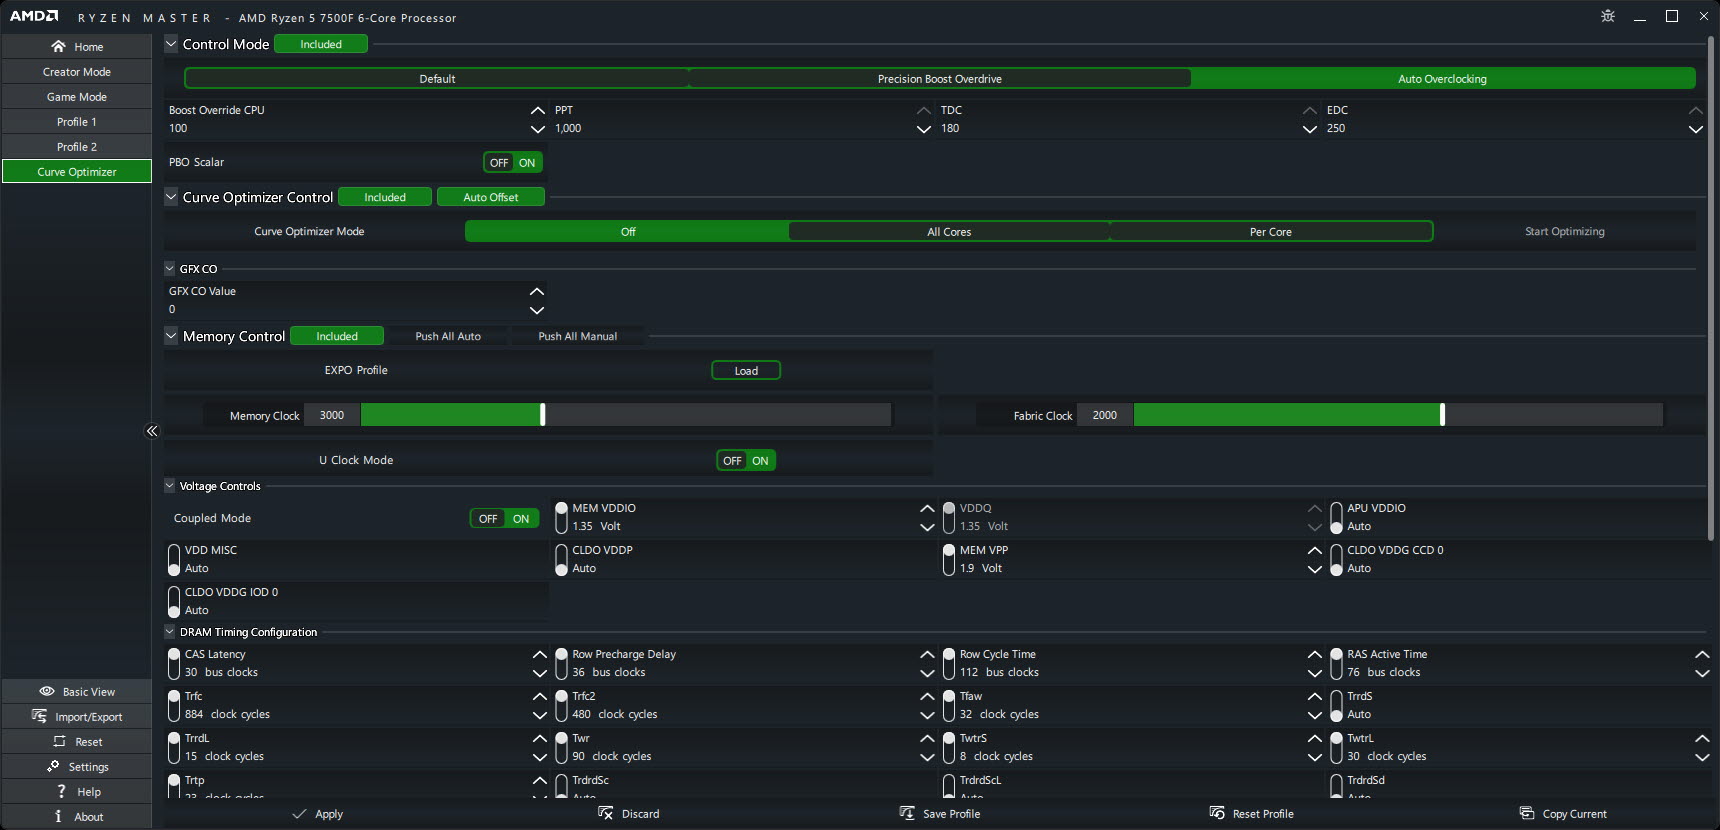Collapse the Curve Optimizer Control section
The height and width of the screenshot is (830, 1720).
click(171, 197)
